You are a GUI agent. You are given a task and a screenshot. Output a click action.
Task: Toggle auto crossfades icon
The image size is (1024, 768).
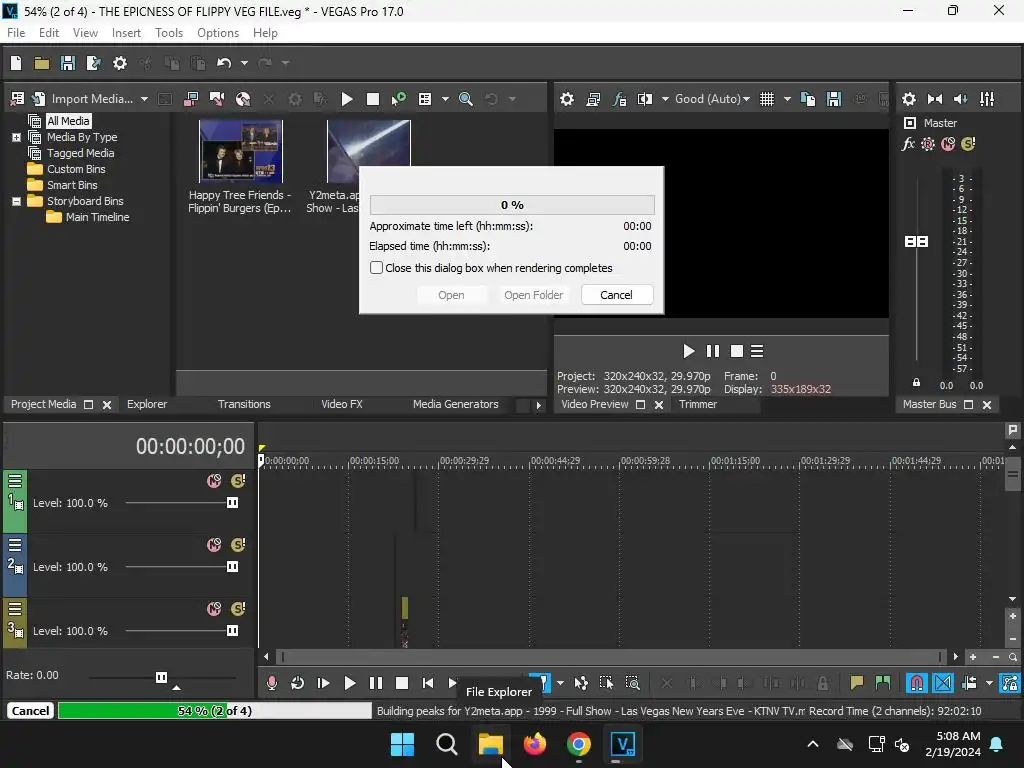click(x=943, y=683)
